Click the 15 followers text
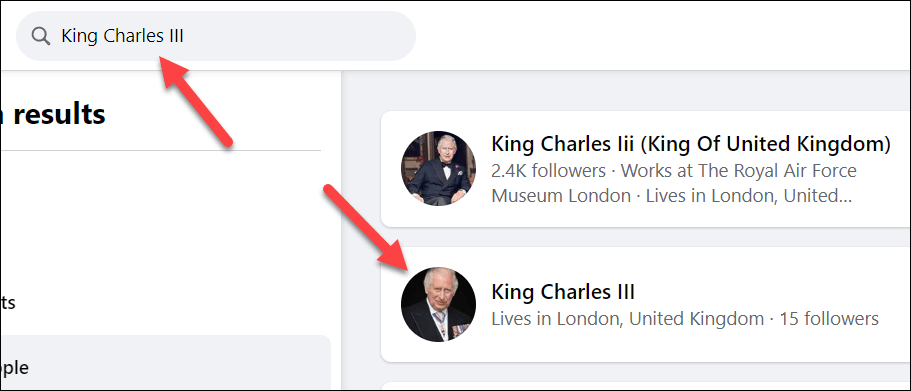 click(829, 319)
